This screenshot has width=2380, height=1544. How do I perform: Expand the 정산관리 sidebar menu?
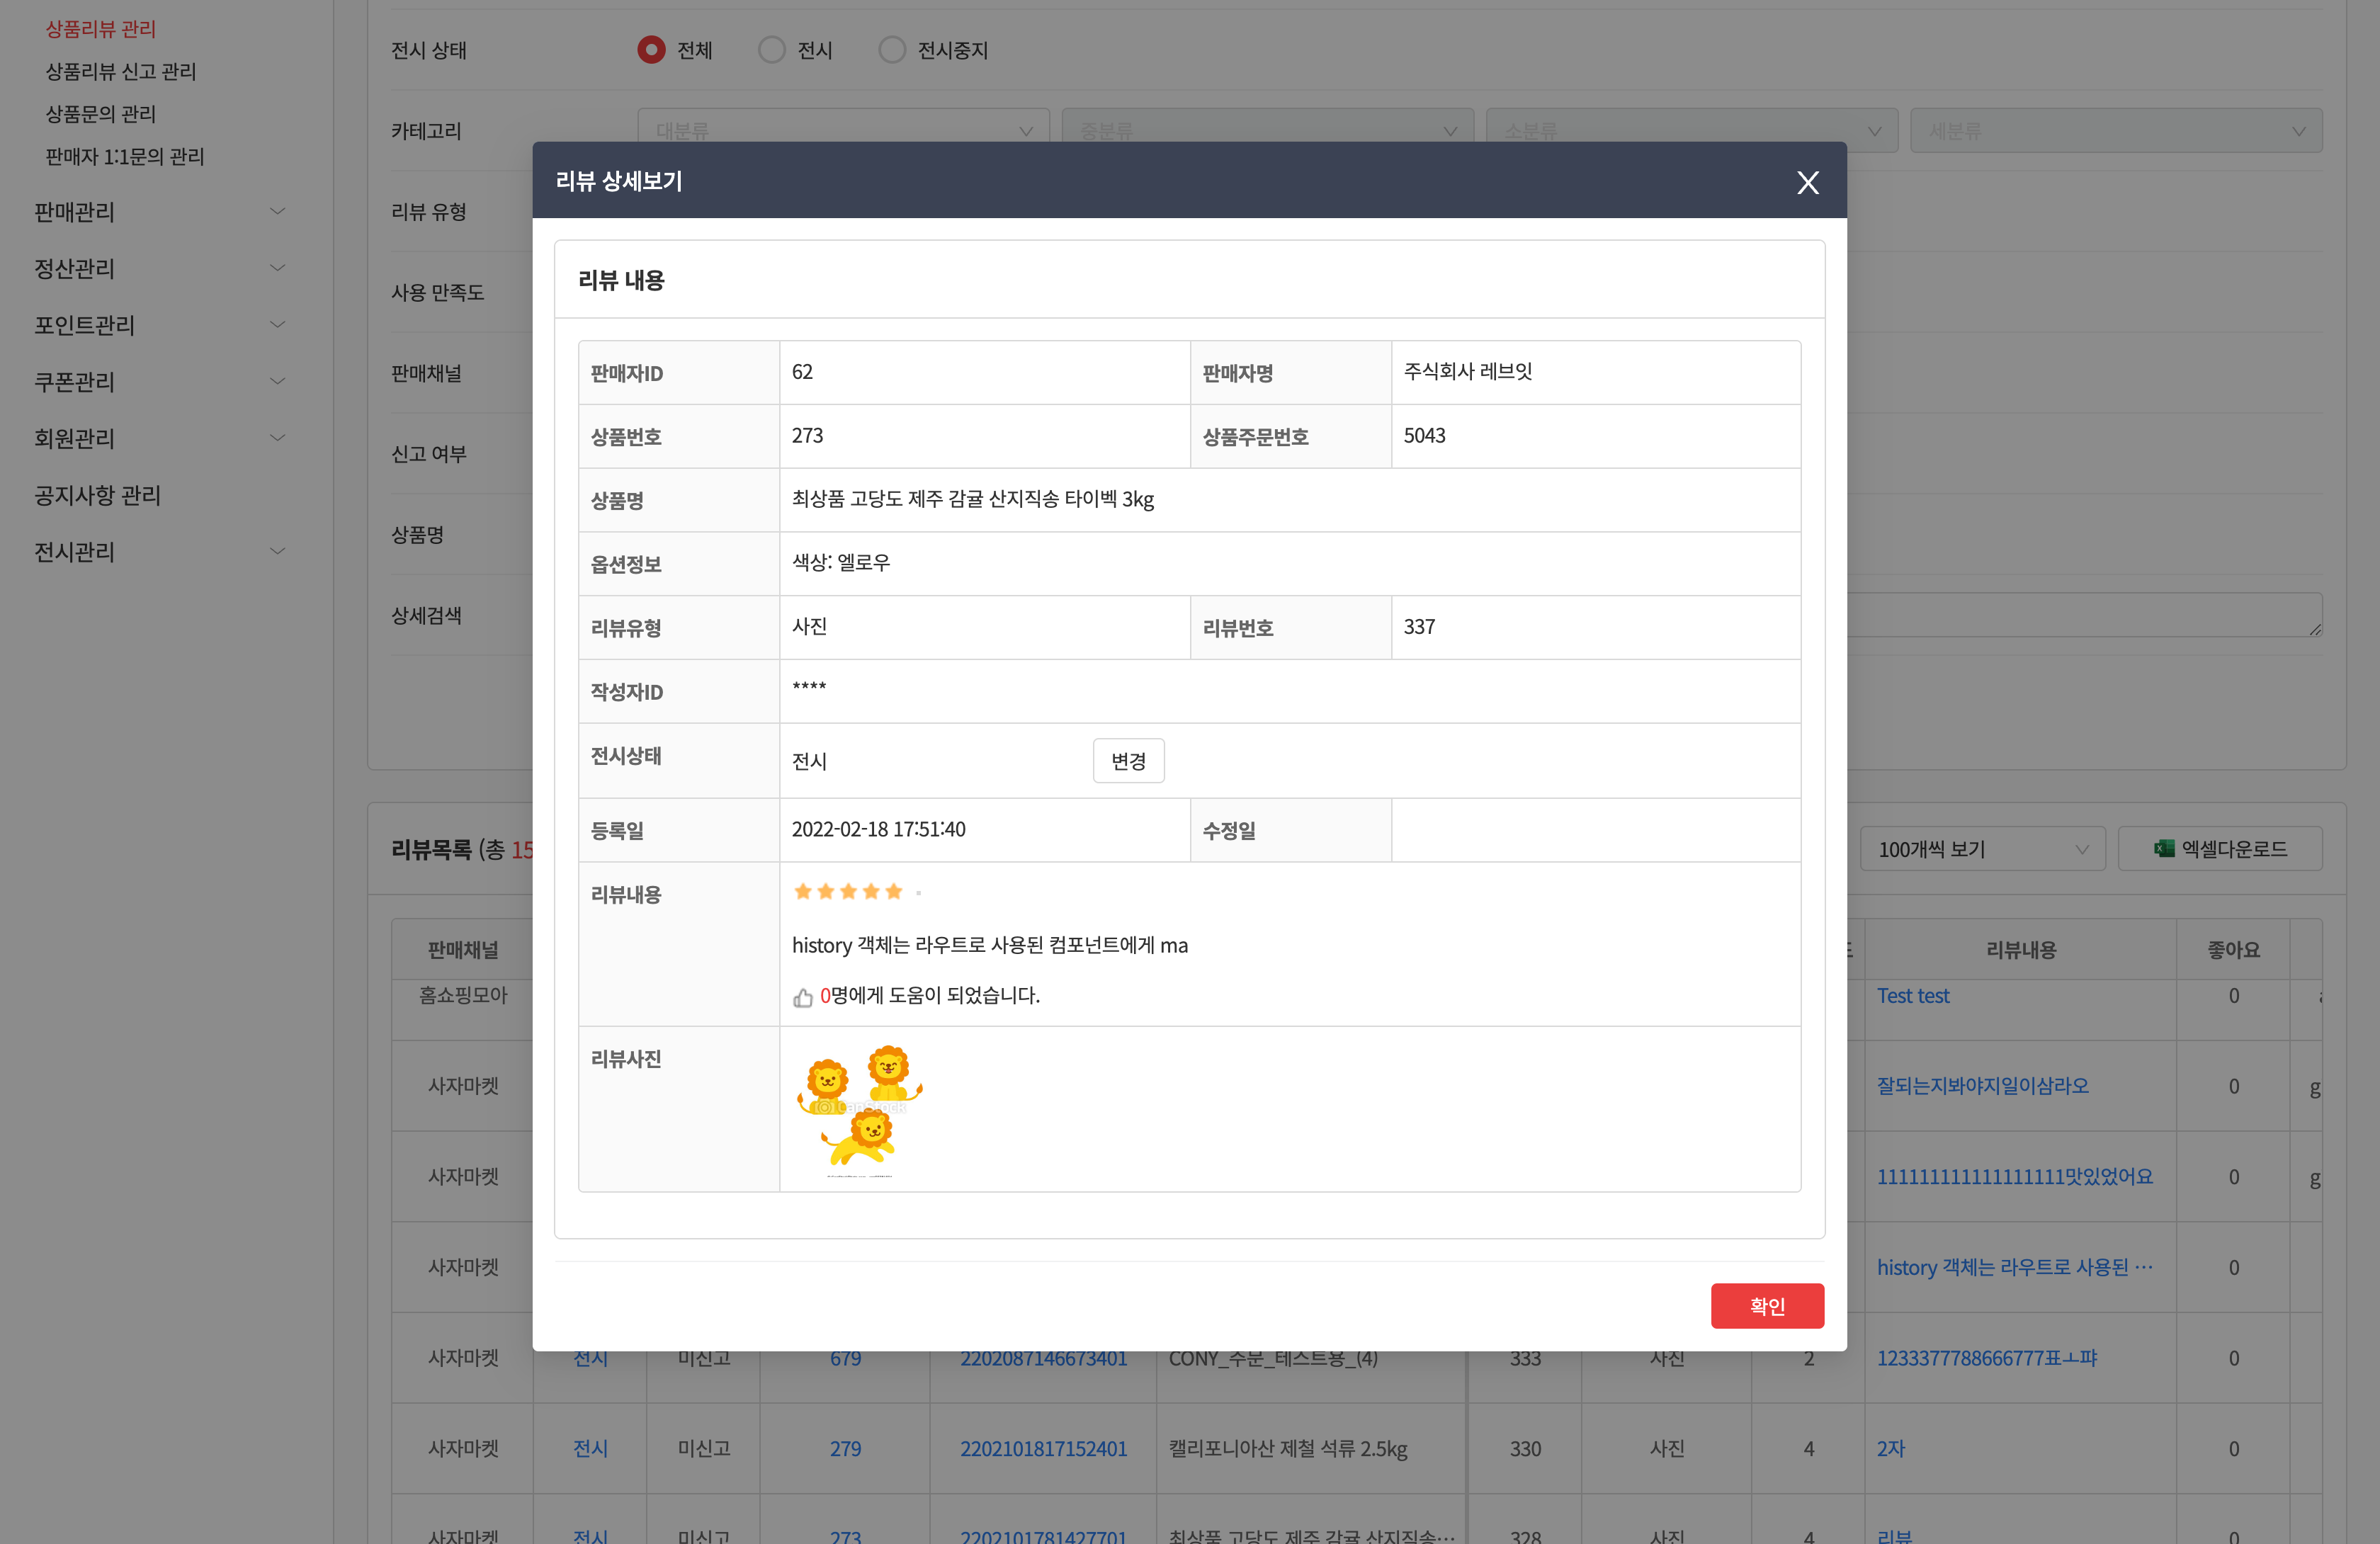(x=160, y=268)
